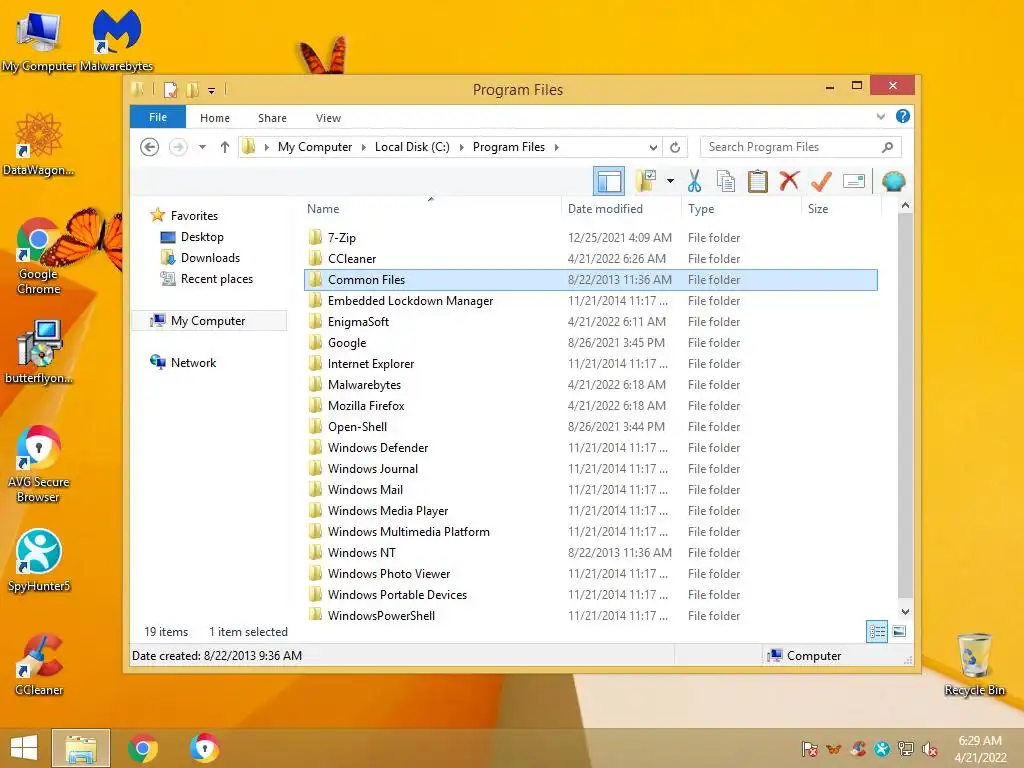This screenshot has height=768, width=1024.
Task: Select the Windows Defender folder
Action: [591, 447]
